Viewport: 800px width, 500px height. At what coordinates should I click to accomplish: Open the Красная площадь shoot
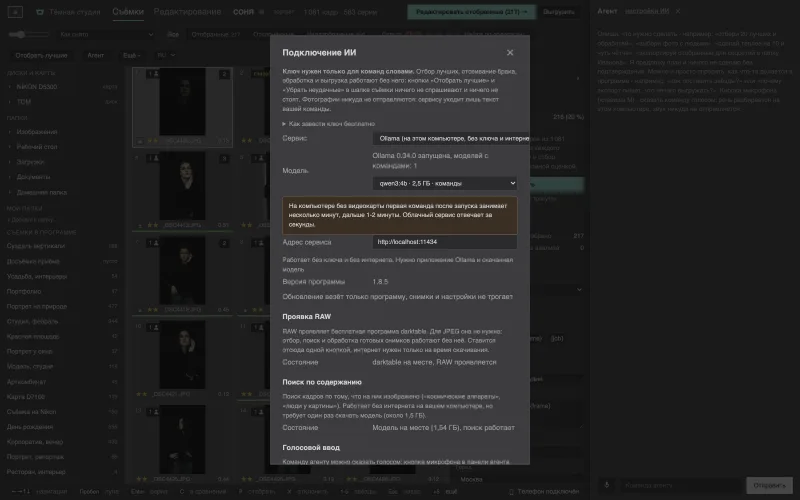[x=61, y=337]
